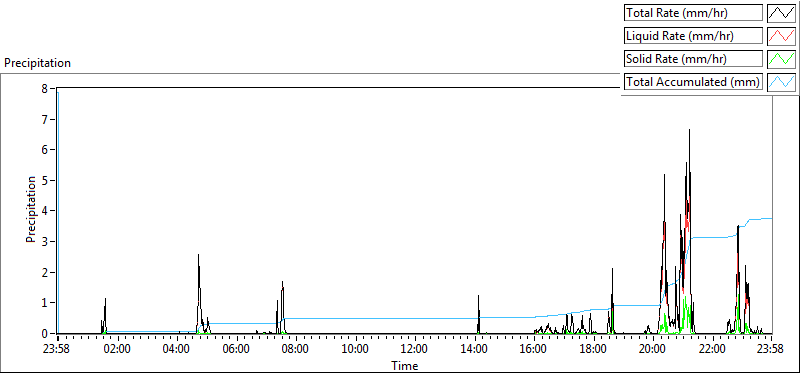Image resolution: width=800 pixels, height=373 pixels.
Task: Click the Precipitation graph title label
Action: click(37, 63)
